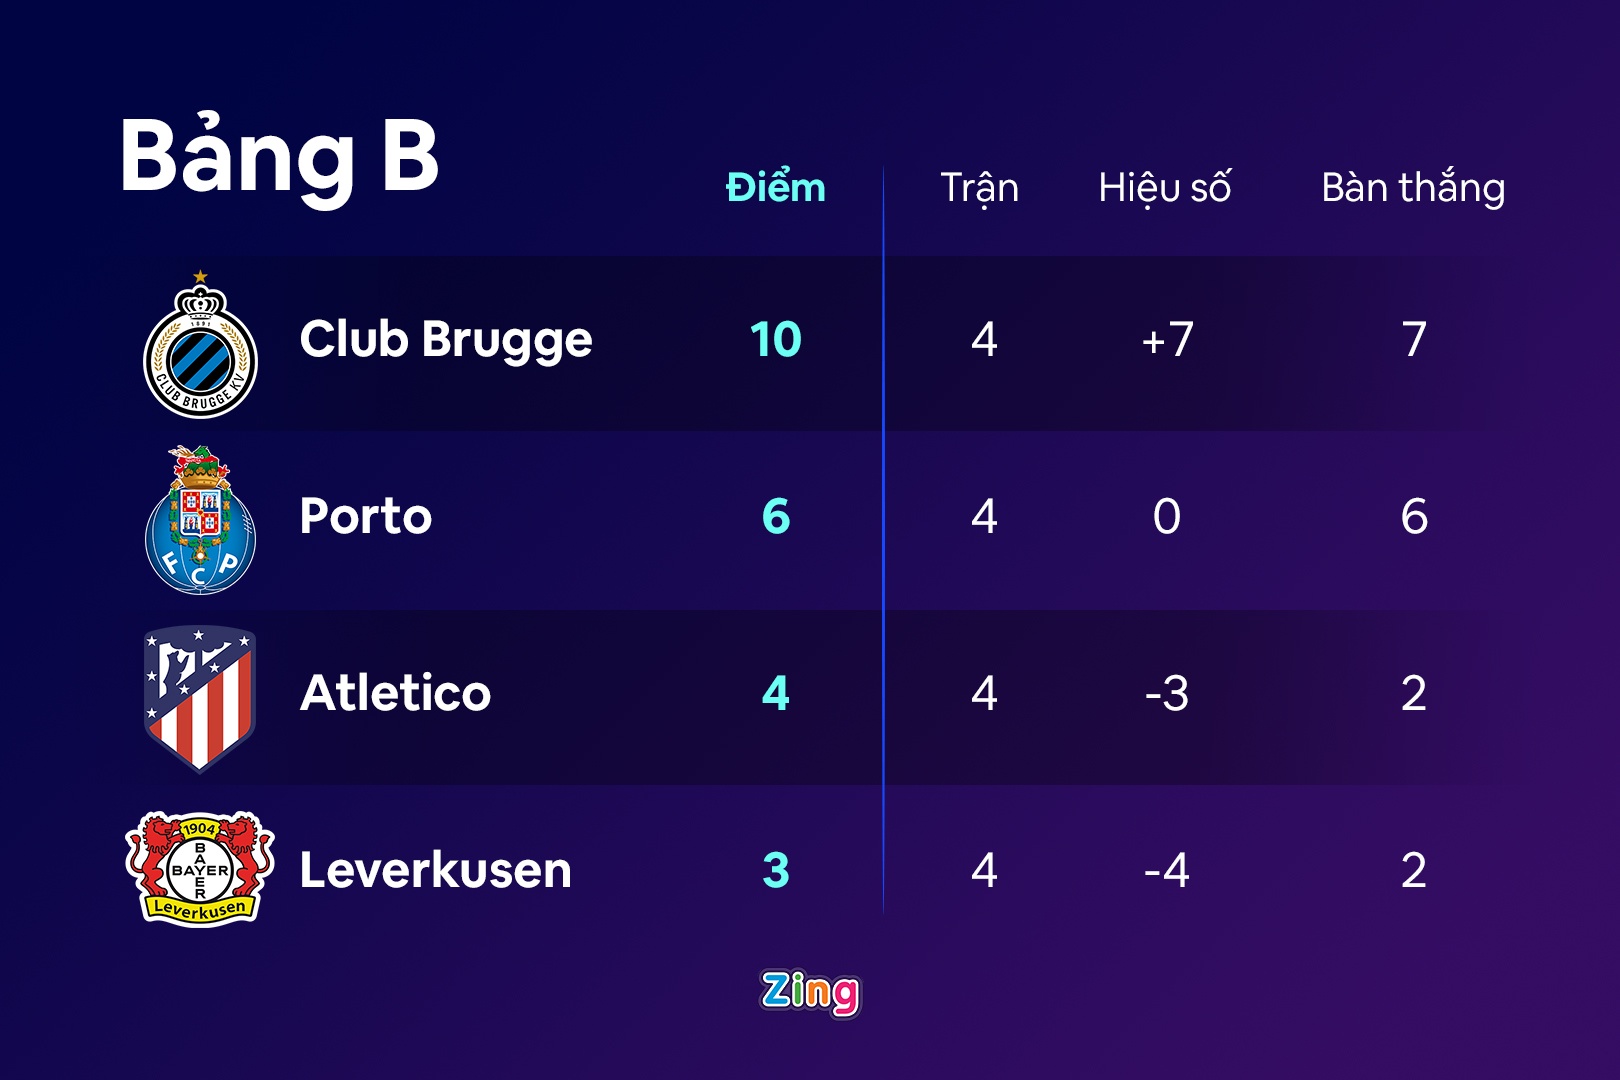
Task: Click Club Brugge's +7 goal difference
Action: click(1167, 340)
